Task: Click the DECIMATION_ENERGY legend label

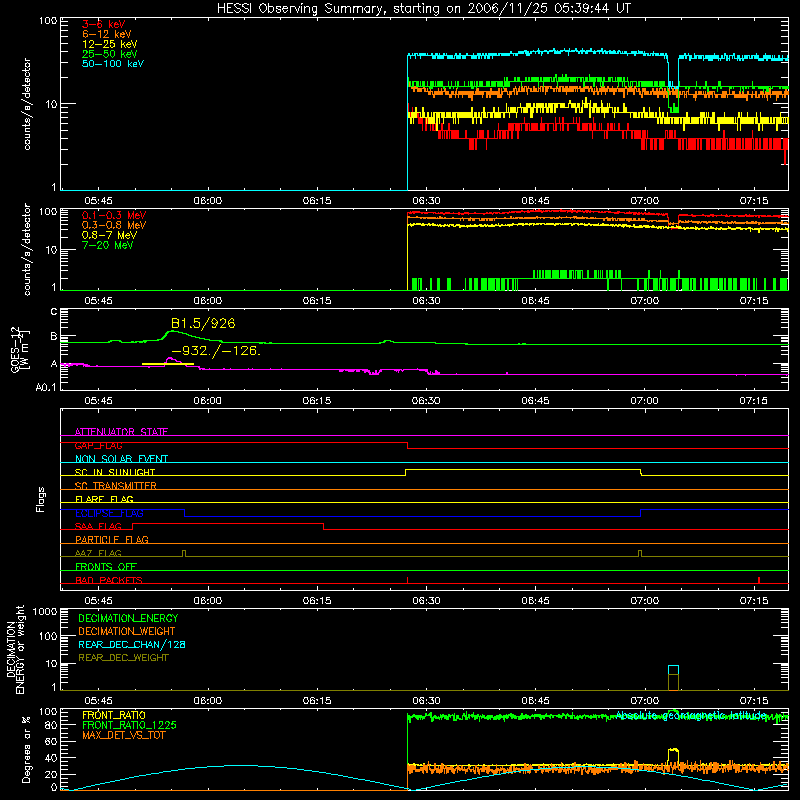Action: [128, 618]
